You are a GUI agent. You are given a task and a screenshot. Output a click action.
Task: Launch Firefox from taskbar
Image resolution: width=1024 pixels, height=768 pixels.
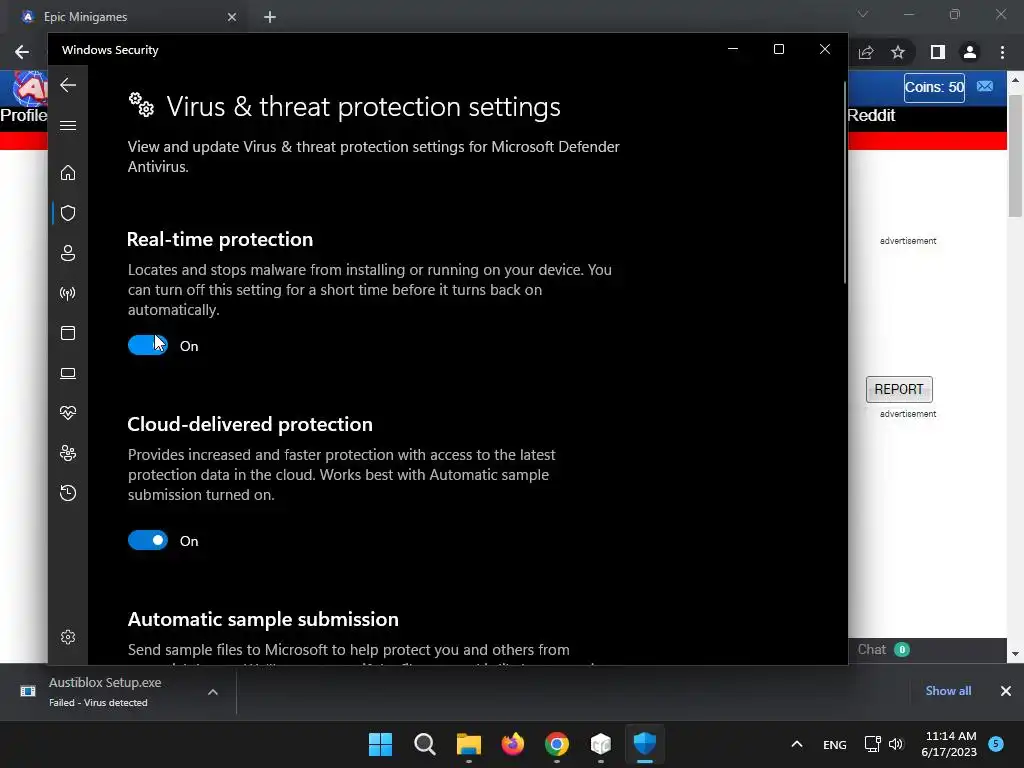coord(513,744)
